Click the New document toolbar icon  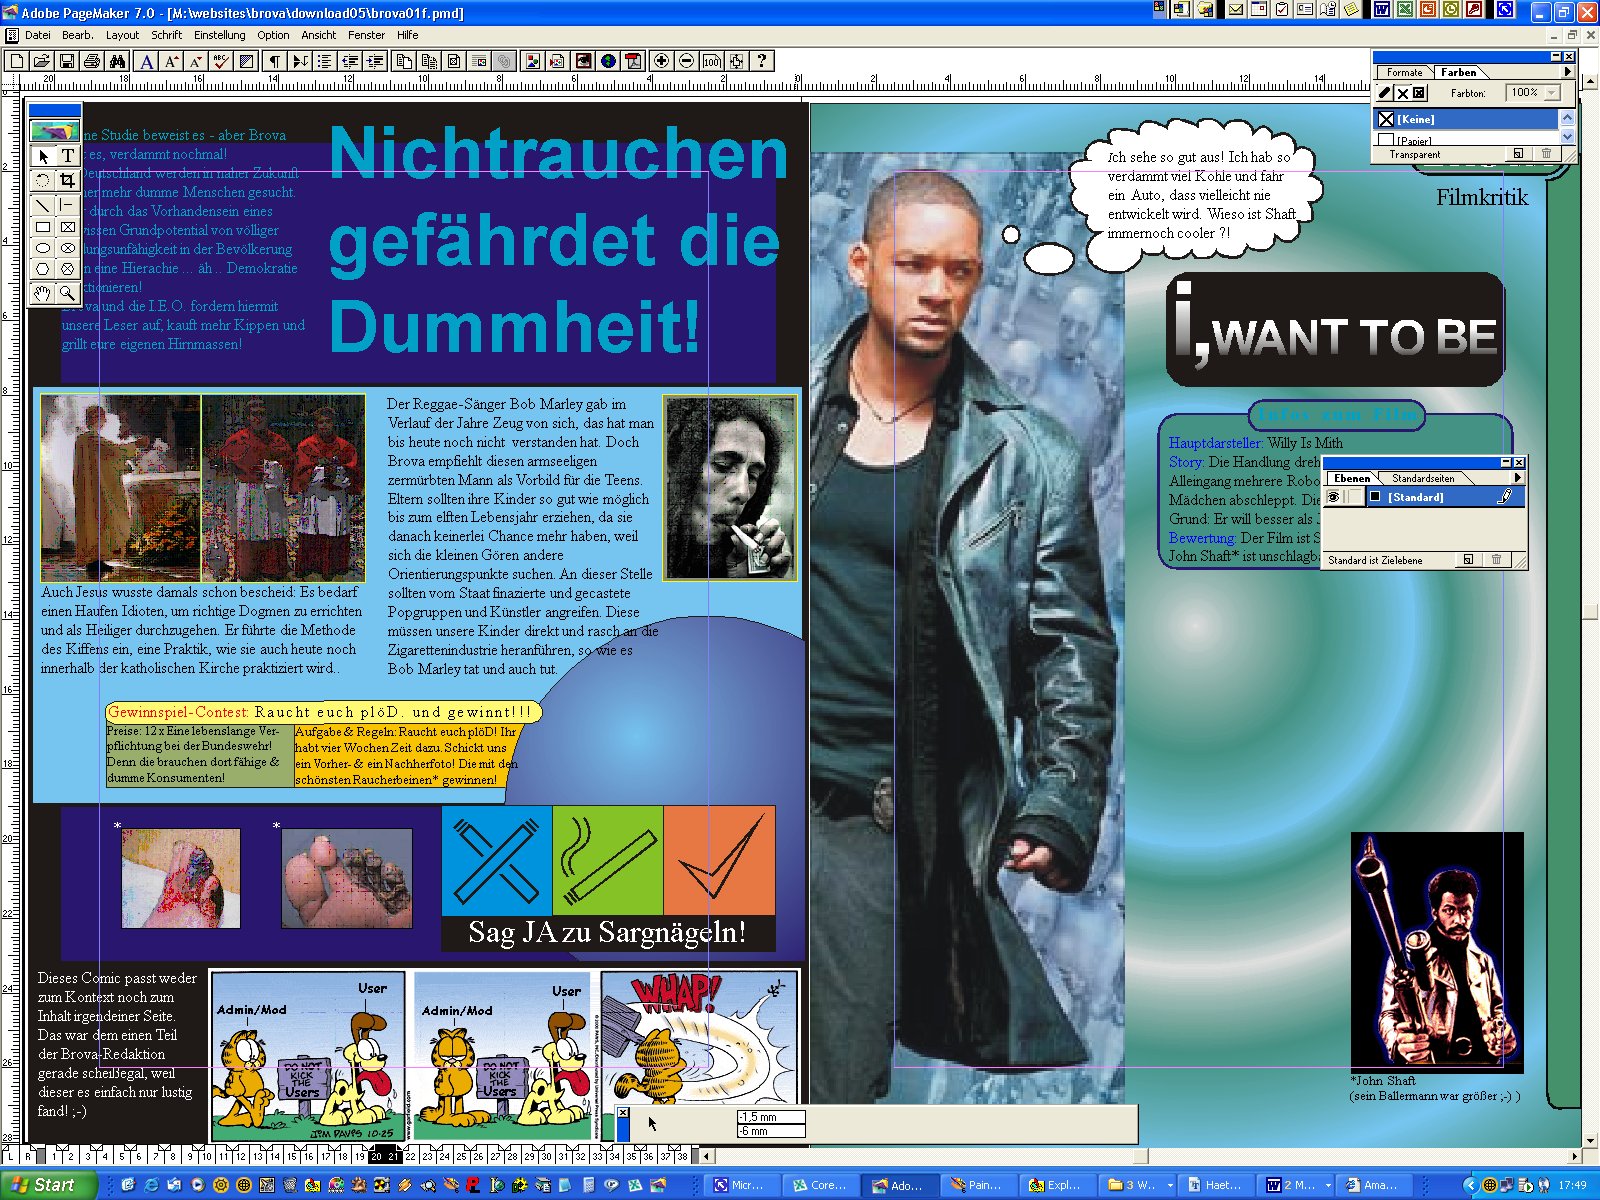(x=17, y=61)
